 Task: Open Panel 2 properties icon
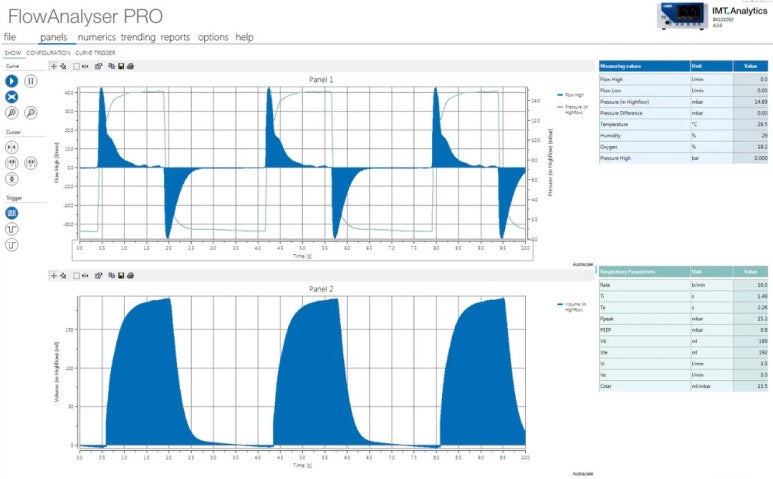(99, 275)
